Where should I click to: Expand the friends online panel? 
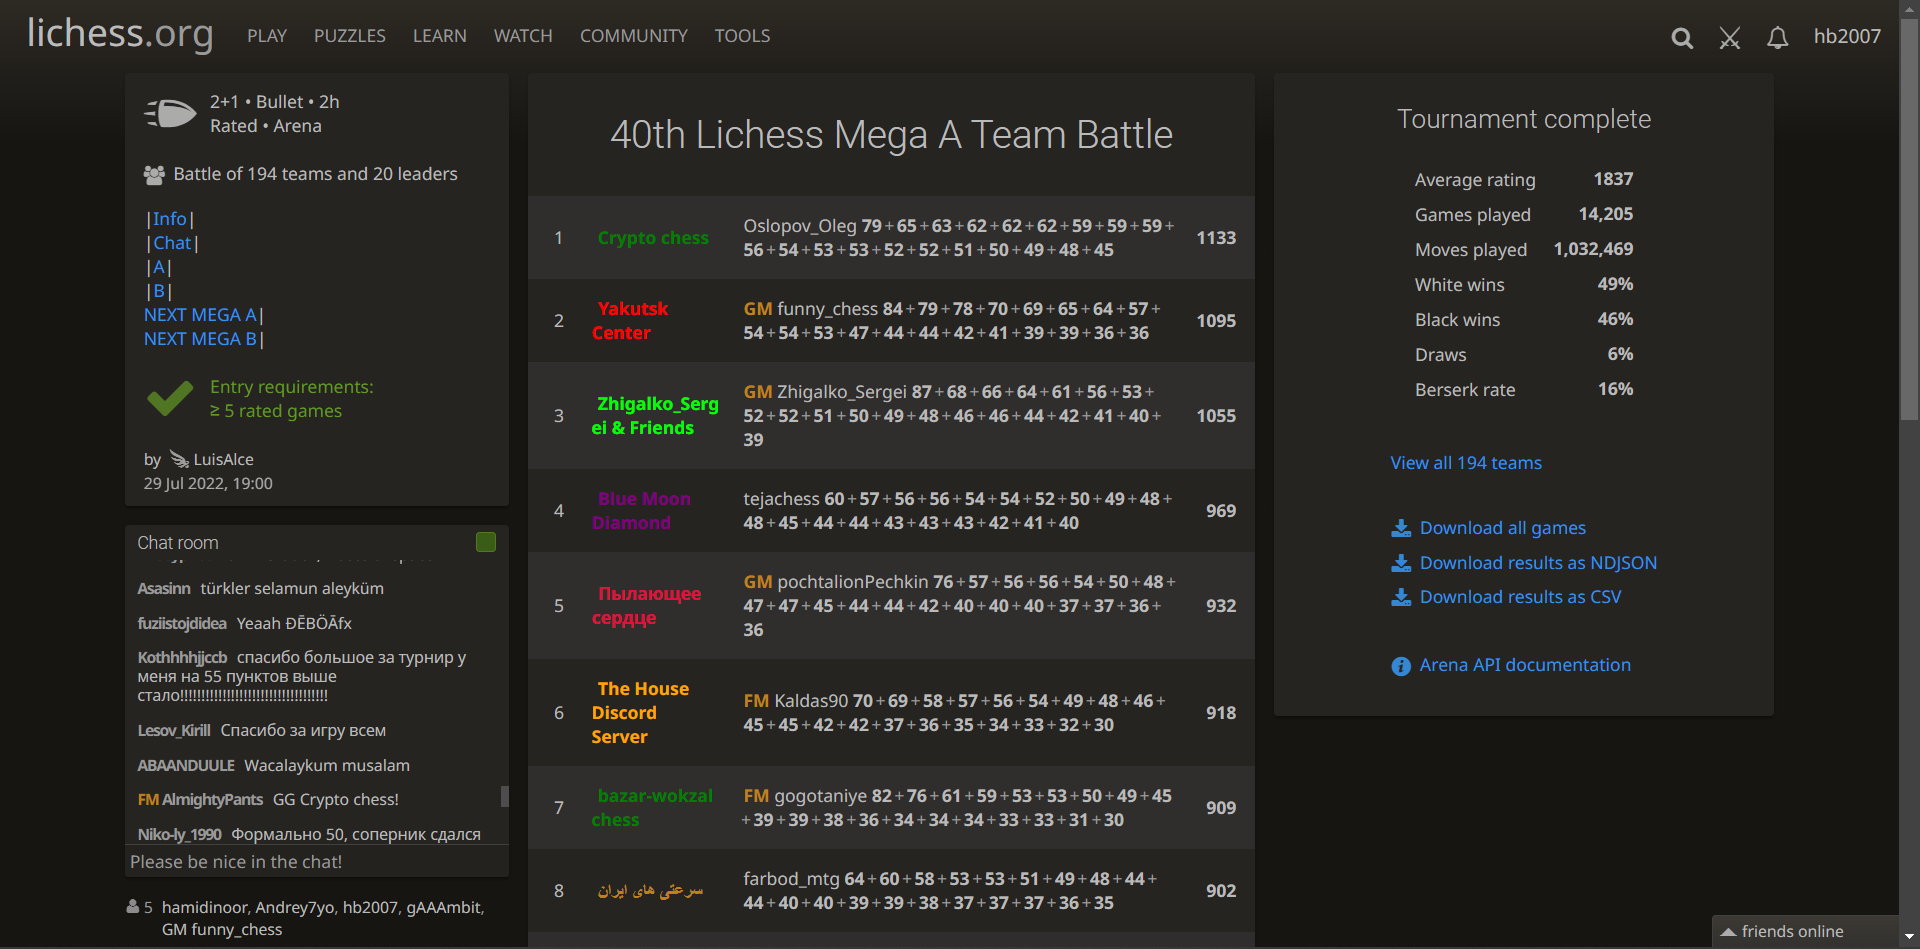(x=1805, y=931)
